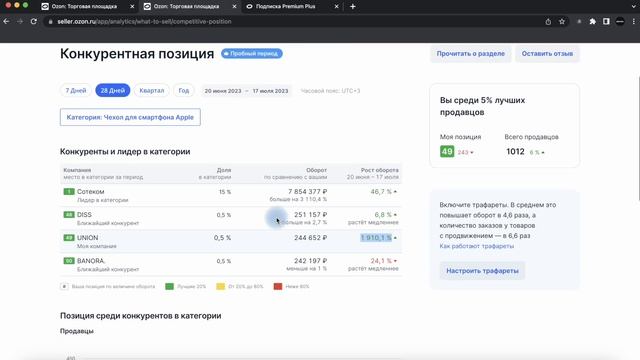Close the first Ozon tab
This screenshot has height=360, width=640.
coord(132,7)
